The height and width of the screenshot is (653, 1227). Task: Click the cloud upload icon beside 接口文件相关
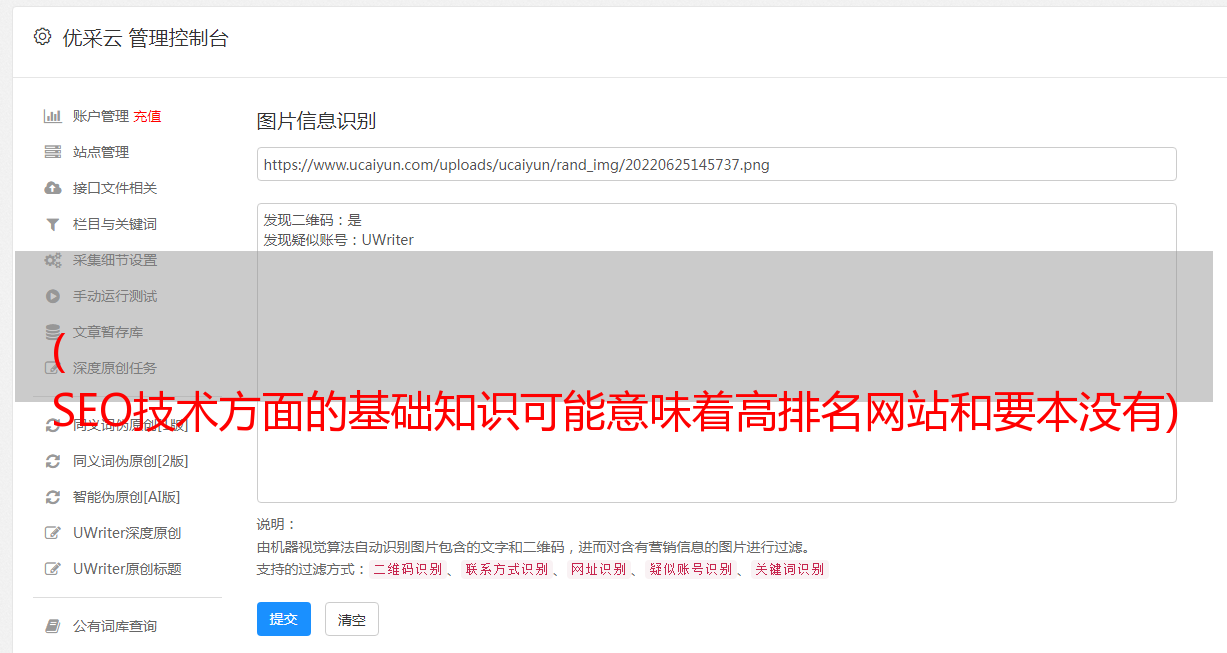[x=53, y=188]
